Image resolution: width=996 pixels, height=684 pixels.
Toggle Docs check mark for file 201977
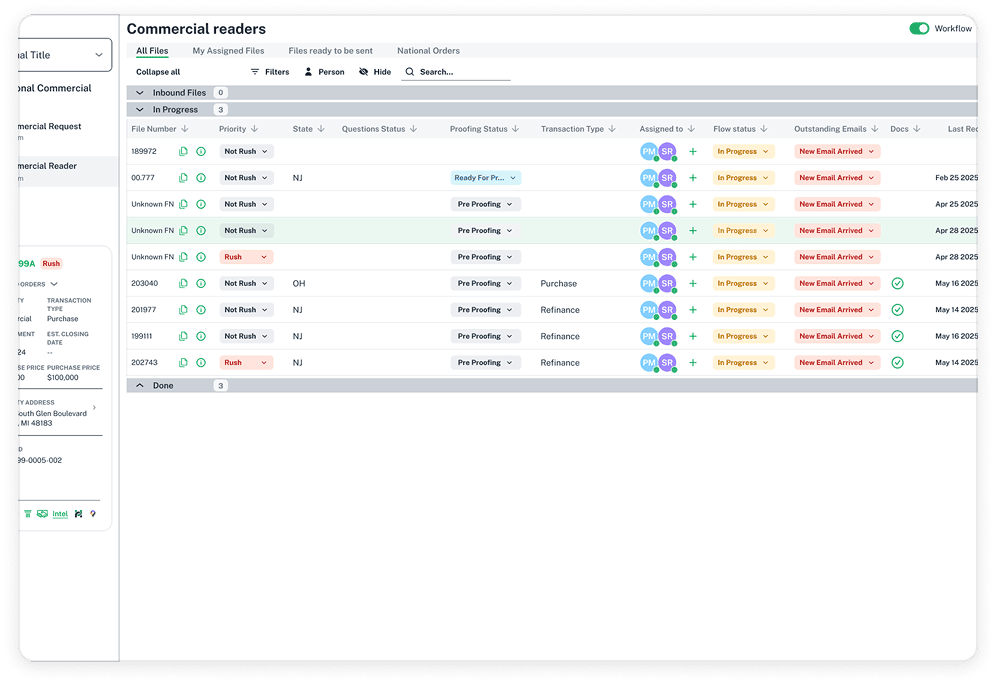pyautogui.click(x=898, y=310)
